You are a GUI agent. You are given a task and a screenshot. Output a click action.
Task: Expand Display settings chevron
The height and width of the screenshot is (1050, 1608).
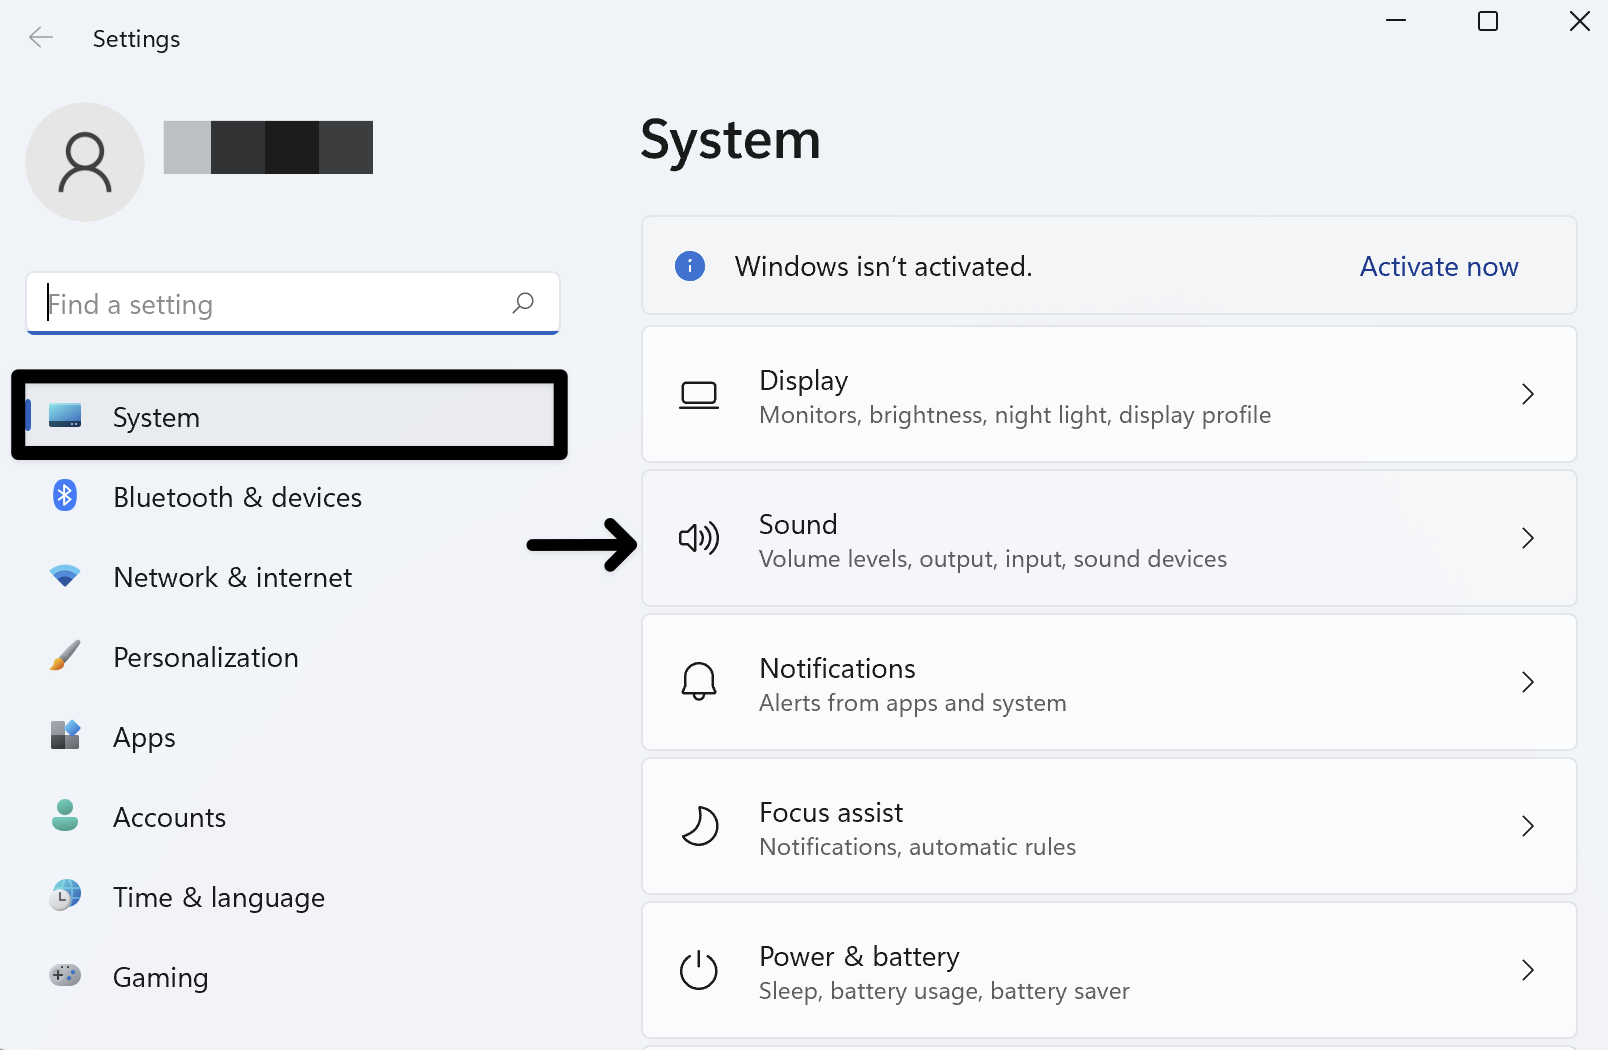(1528, 394)
